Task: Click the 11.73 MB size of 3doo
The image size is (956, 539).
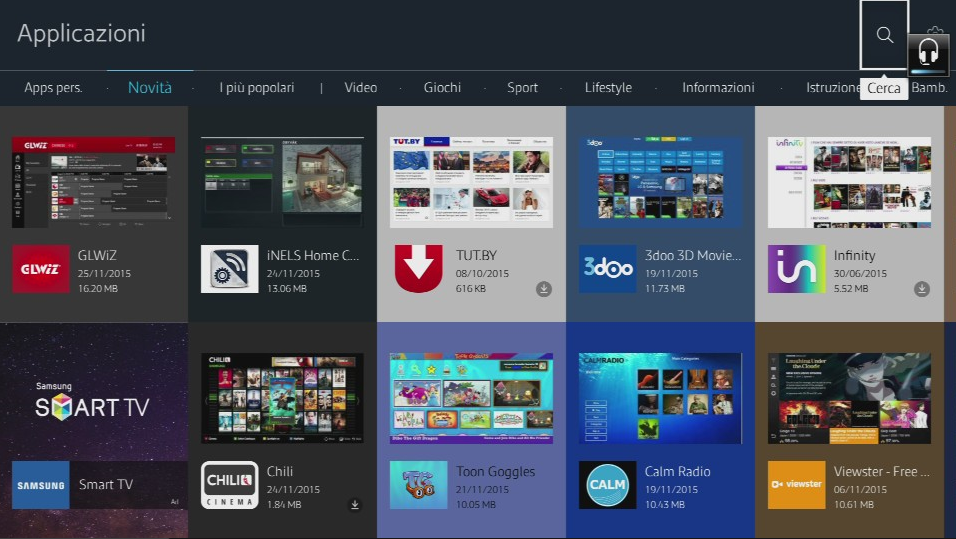Action: pos(665,288)
